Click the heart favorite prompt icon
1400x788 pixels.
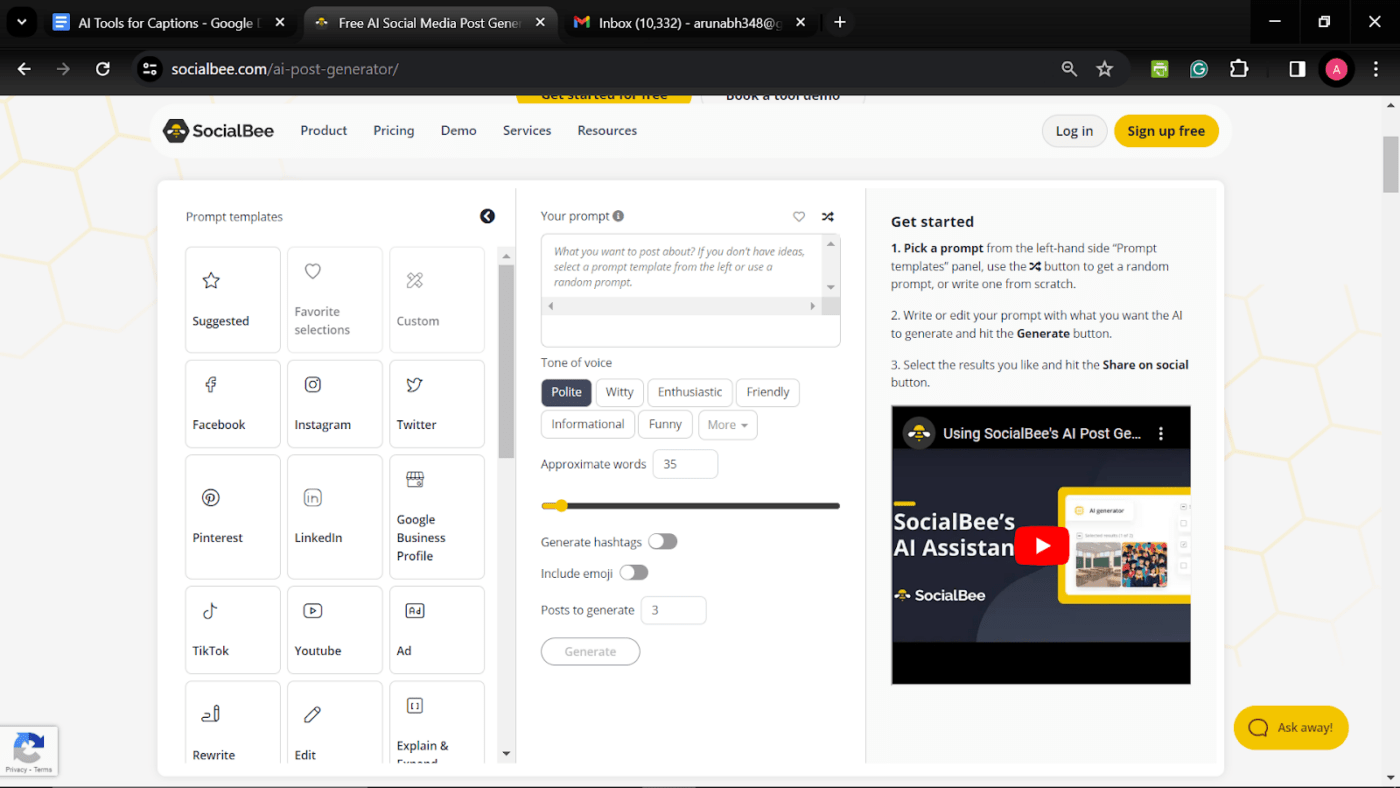(799, 216)
